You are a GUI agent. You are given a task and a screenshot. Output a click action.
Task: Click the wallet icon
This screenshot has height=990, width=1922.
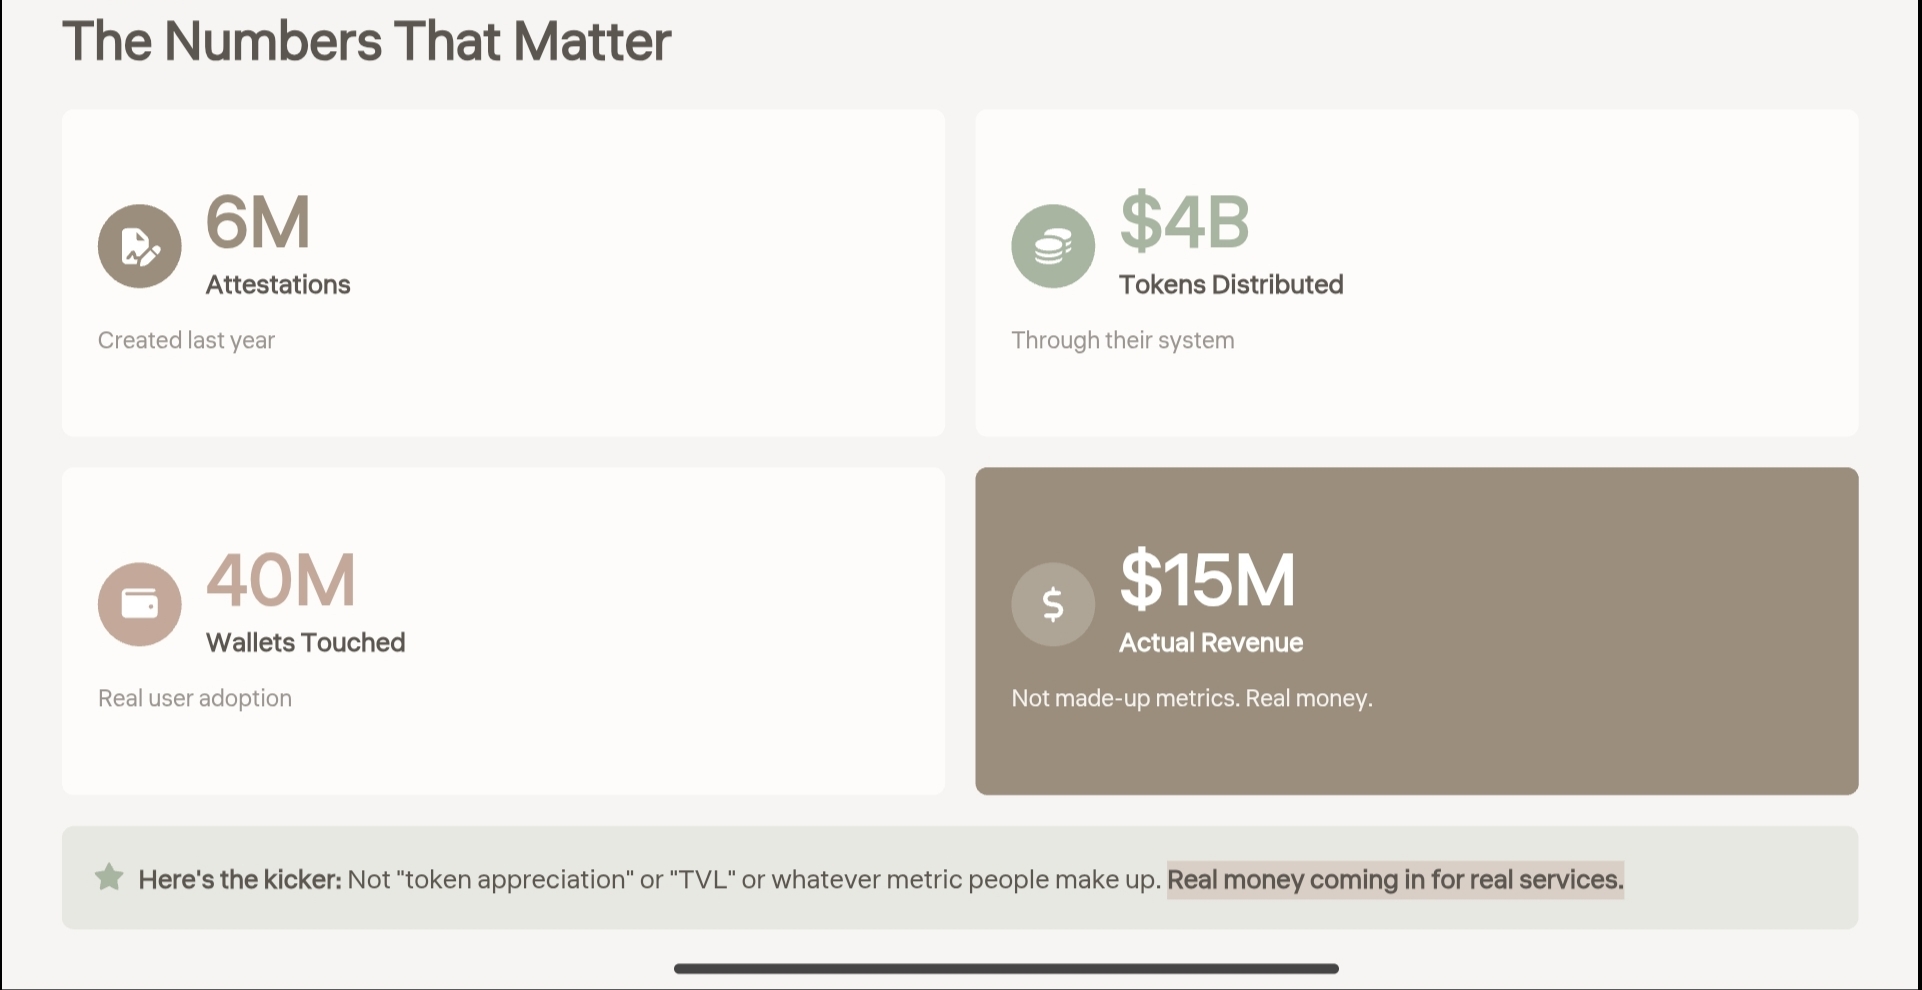click(x=140, y=604)
